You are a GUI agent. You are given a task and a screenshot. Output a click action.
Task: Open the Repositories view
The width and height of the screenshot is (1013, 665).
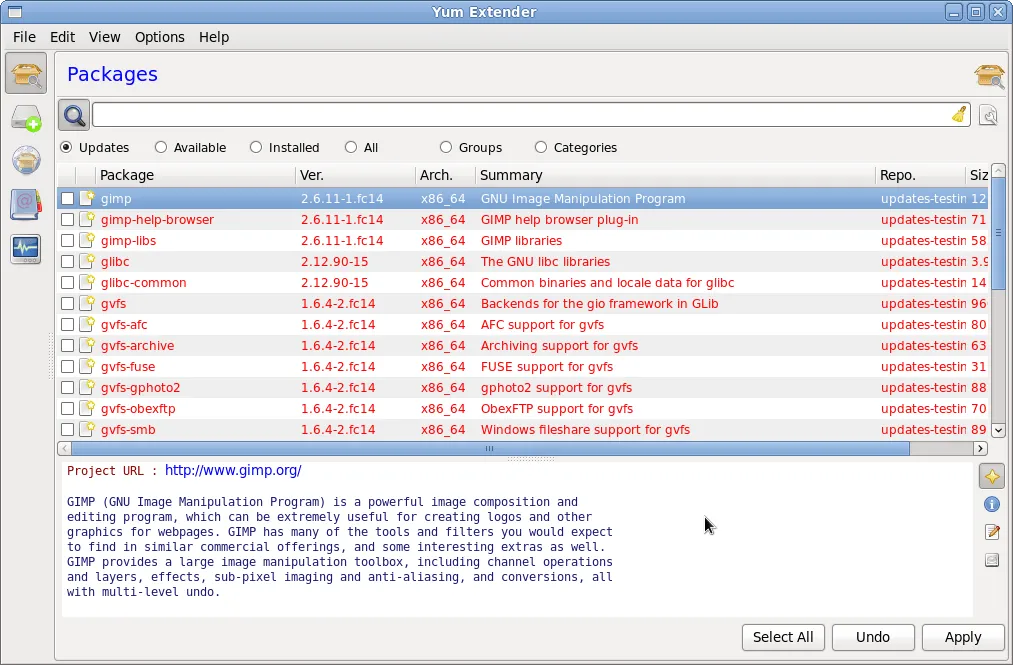pyautogui.click(x=26, y=160)
